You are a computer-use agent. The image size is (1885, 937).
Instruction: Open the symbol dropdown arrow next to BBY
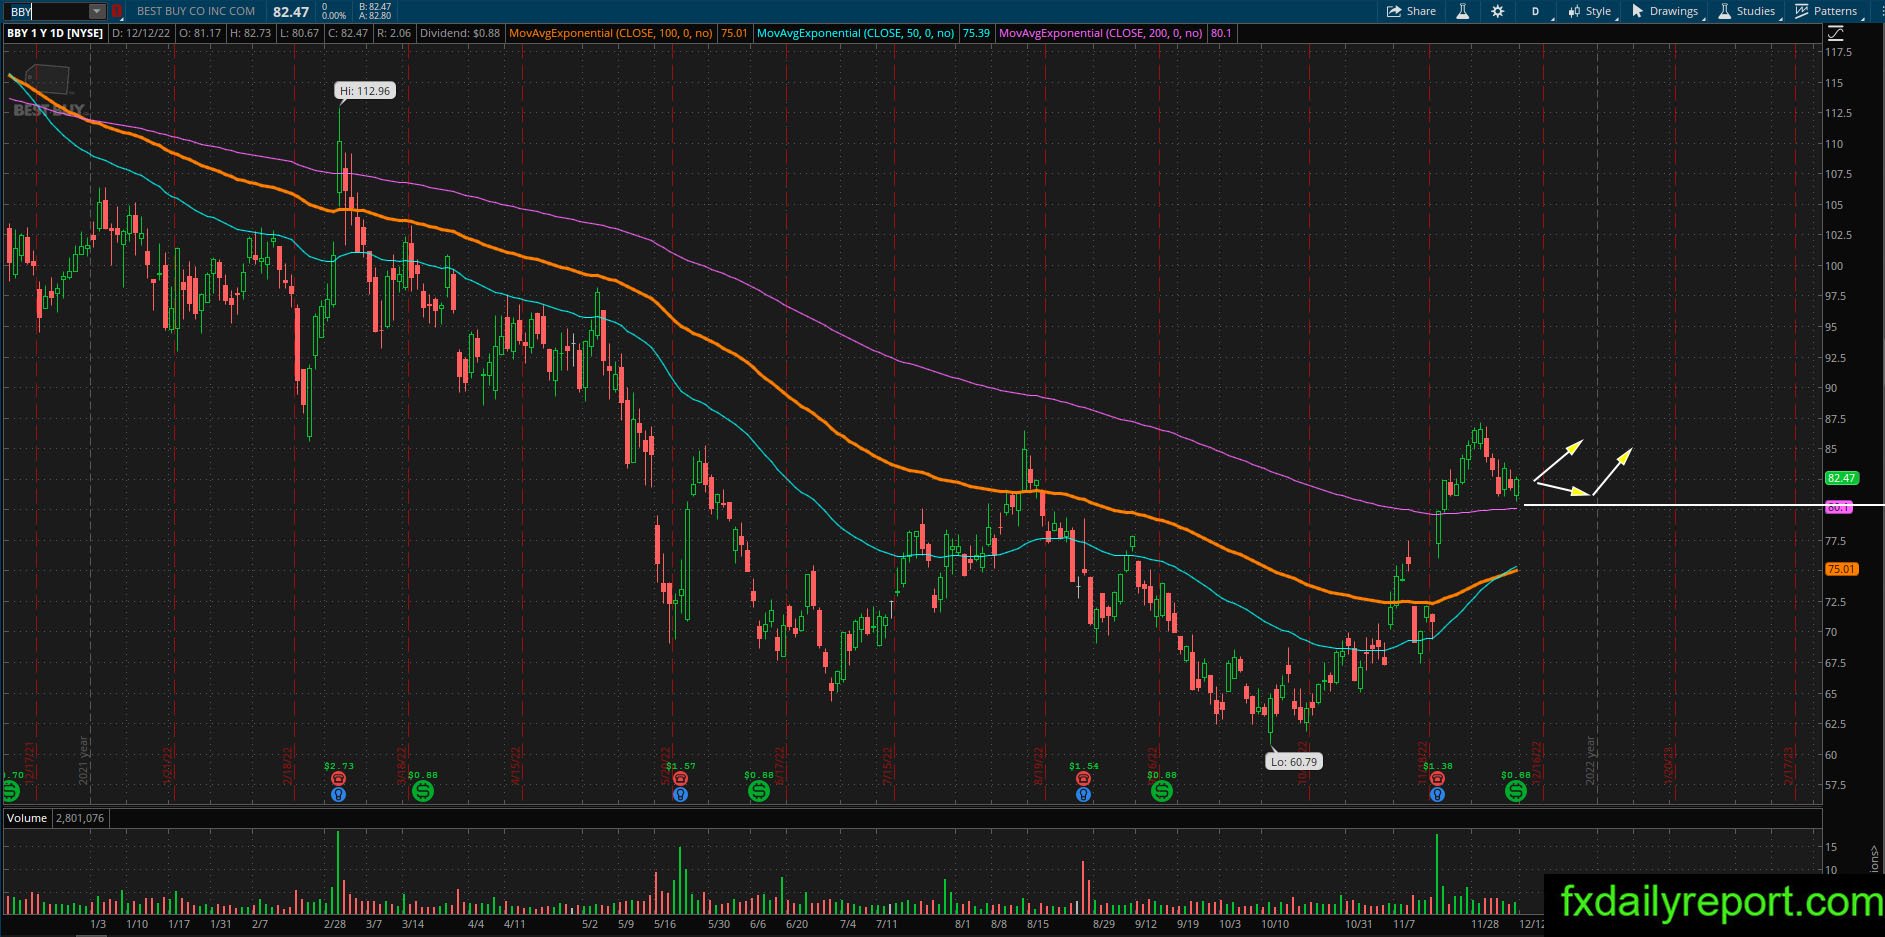(x=96, y=11)
